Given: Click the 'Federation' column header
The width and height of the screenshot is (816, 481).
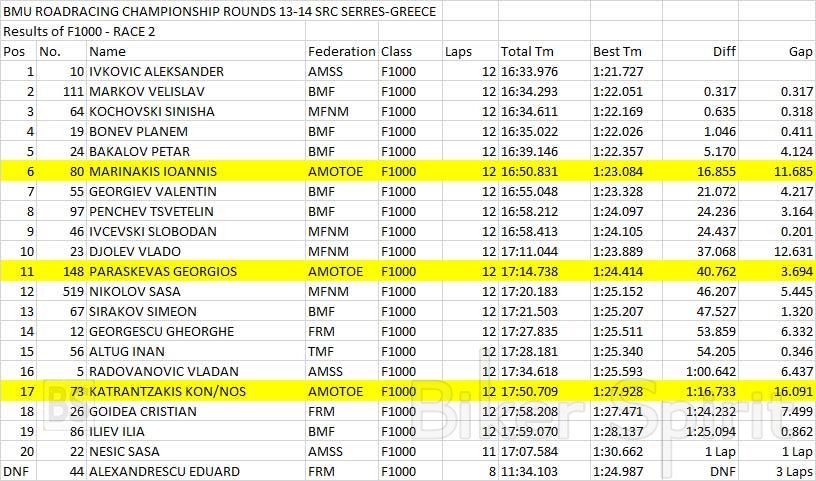Looking at the screenshot, I should click(x=341, y=51).
